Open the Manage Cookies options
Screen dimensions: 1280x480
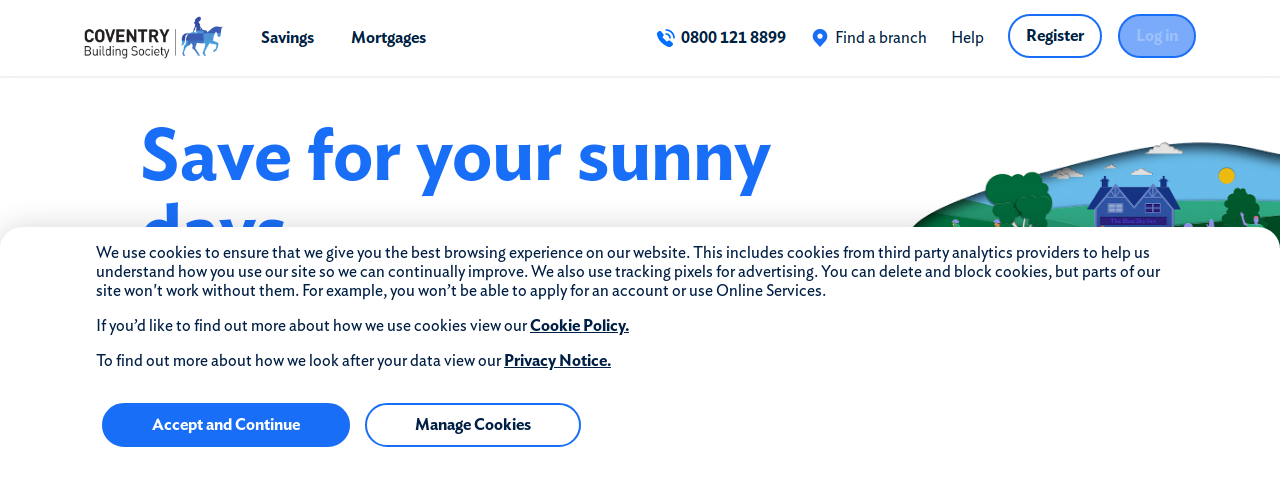pos(473,425)
